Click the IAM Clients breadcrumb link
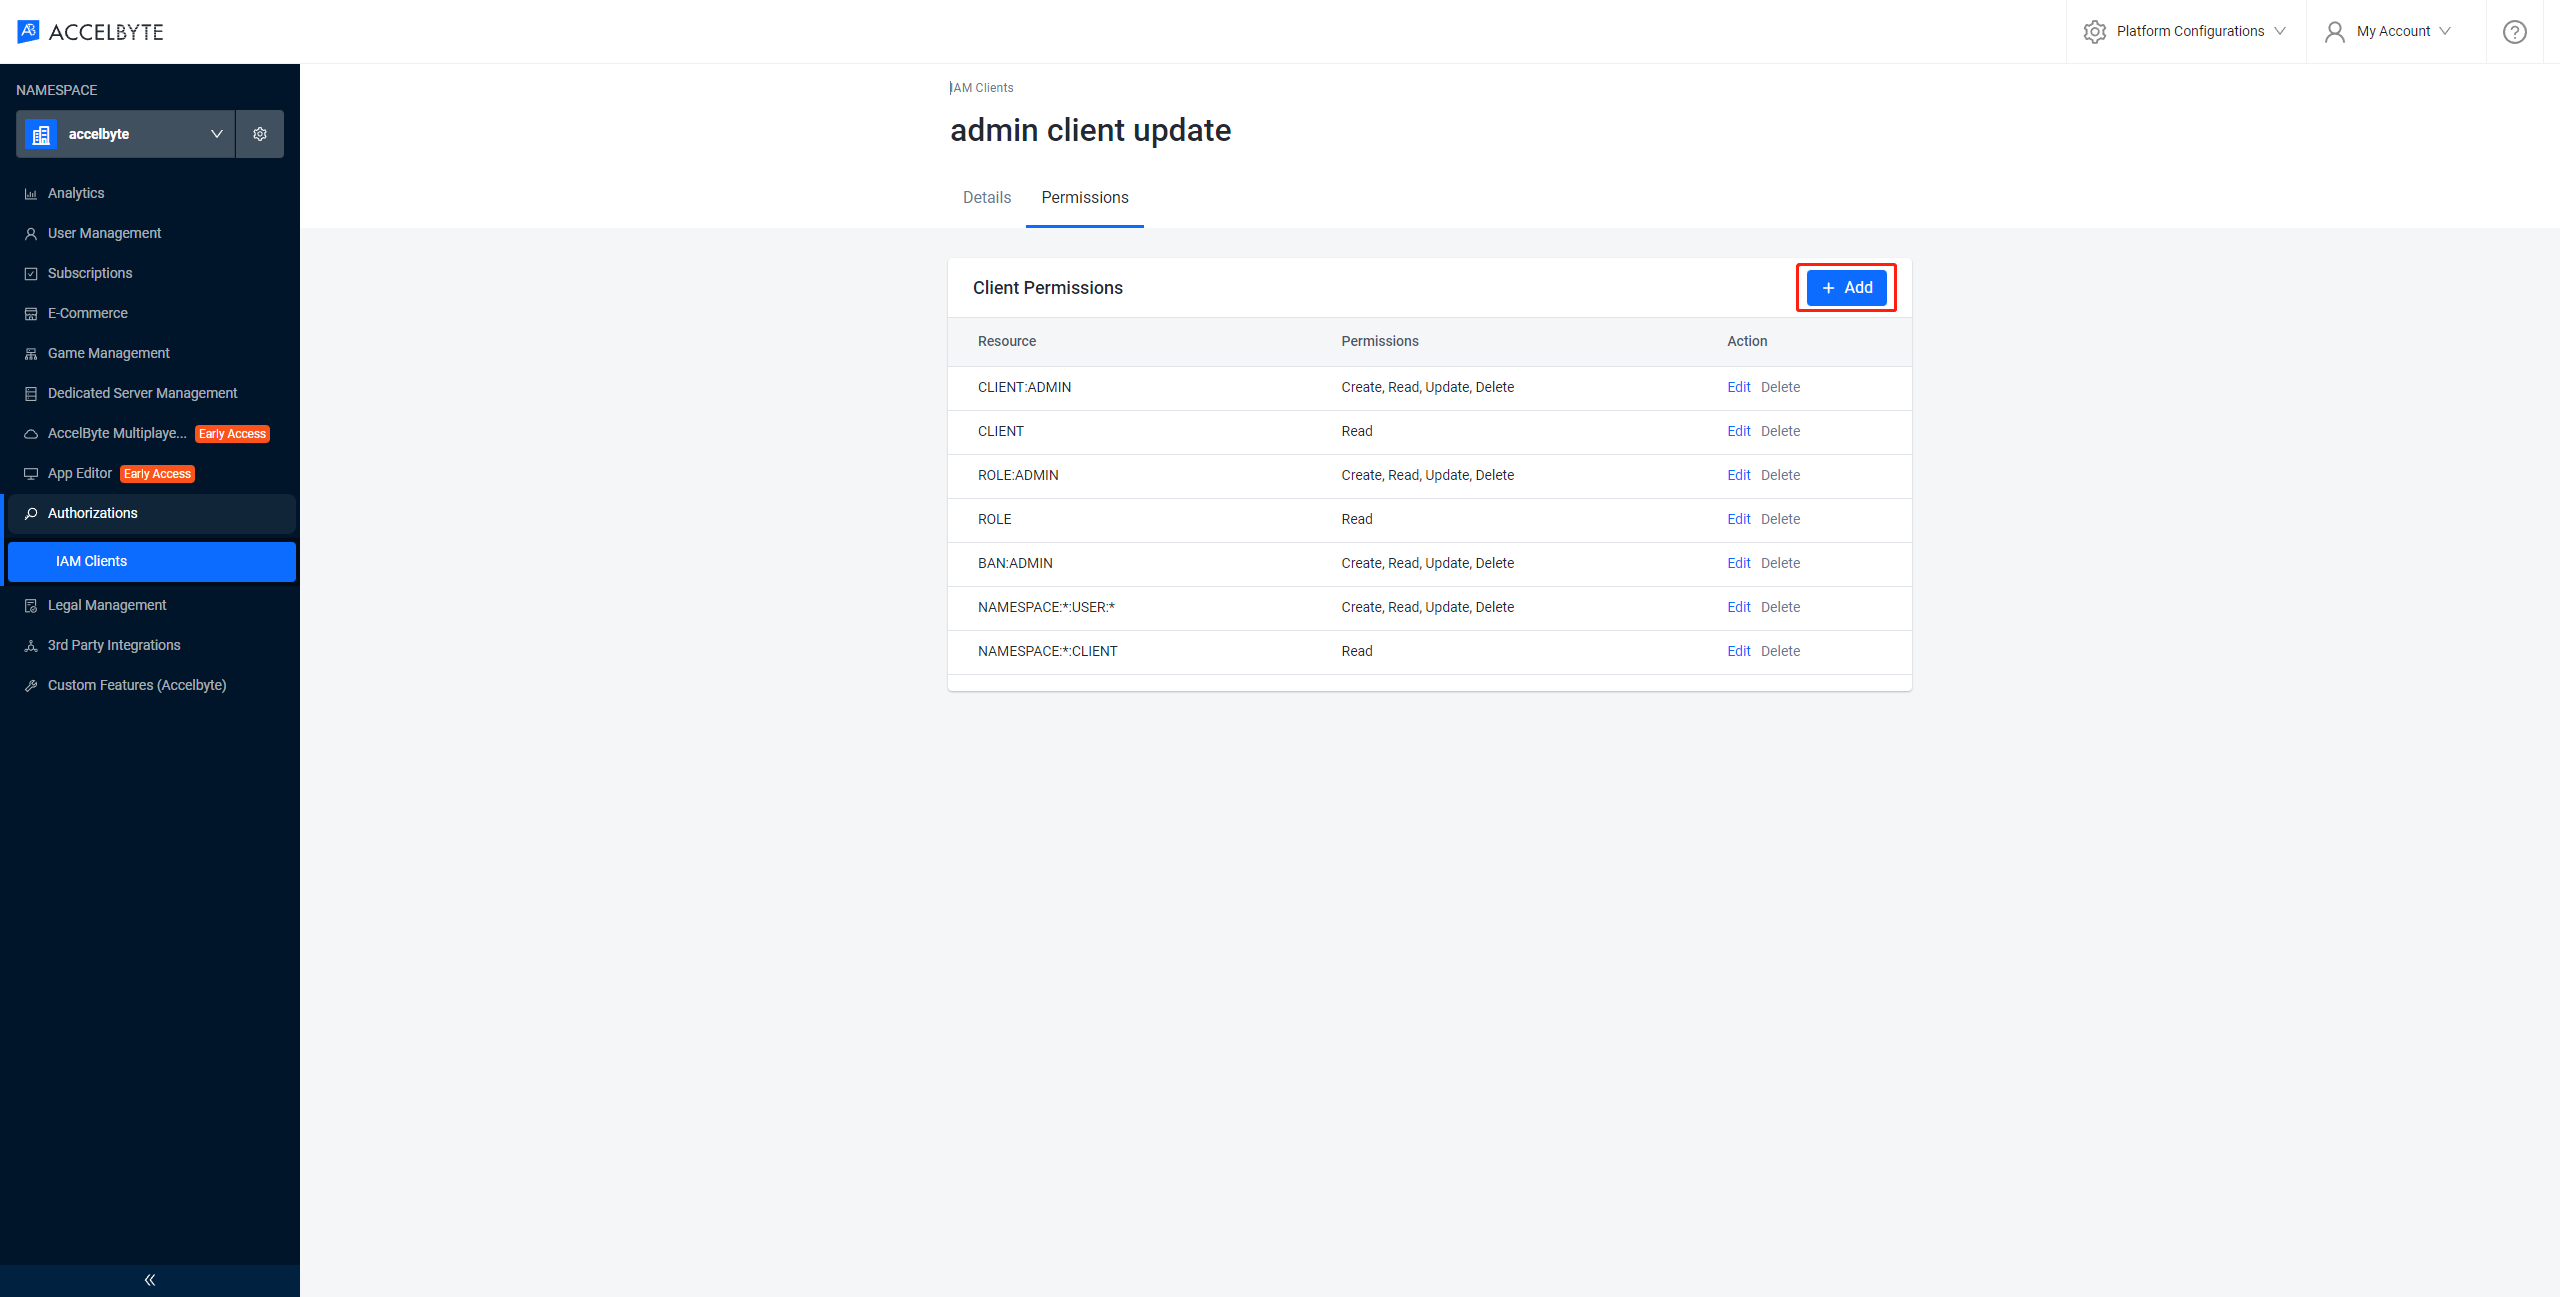 (x=979, y=88)
